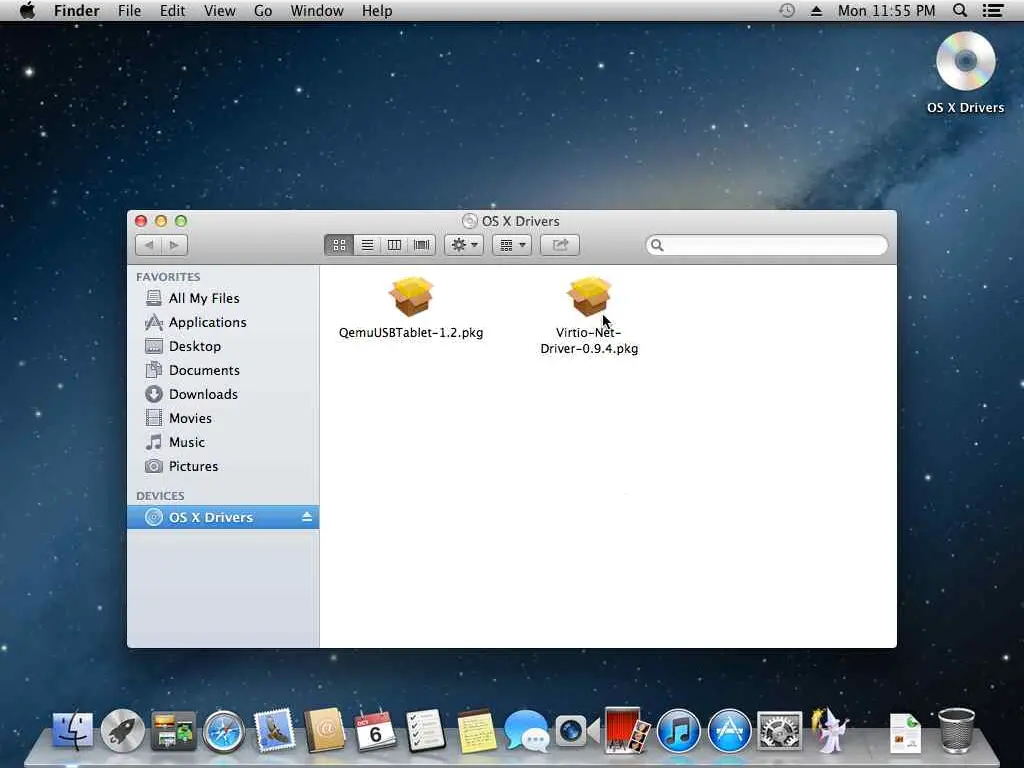Open Notification Center icon
The height and width of the screenshot is (768, 1024).
tap(993, 10)
